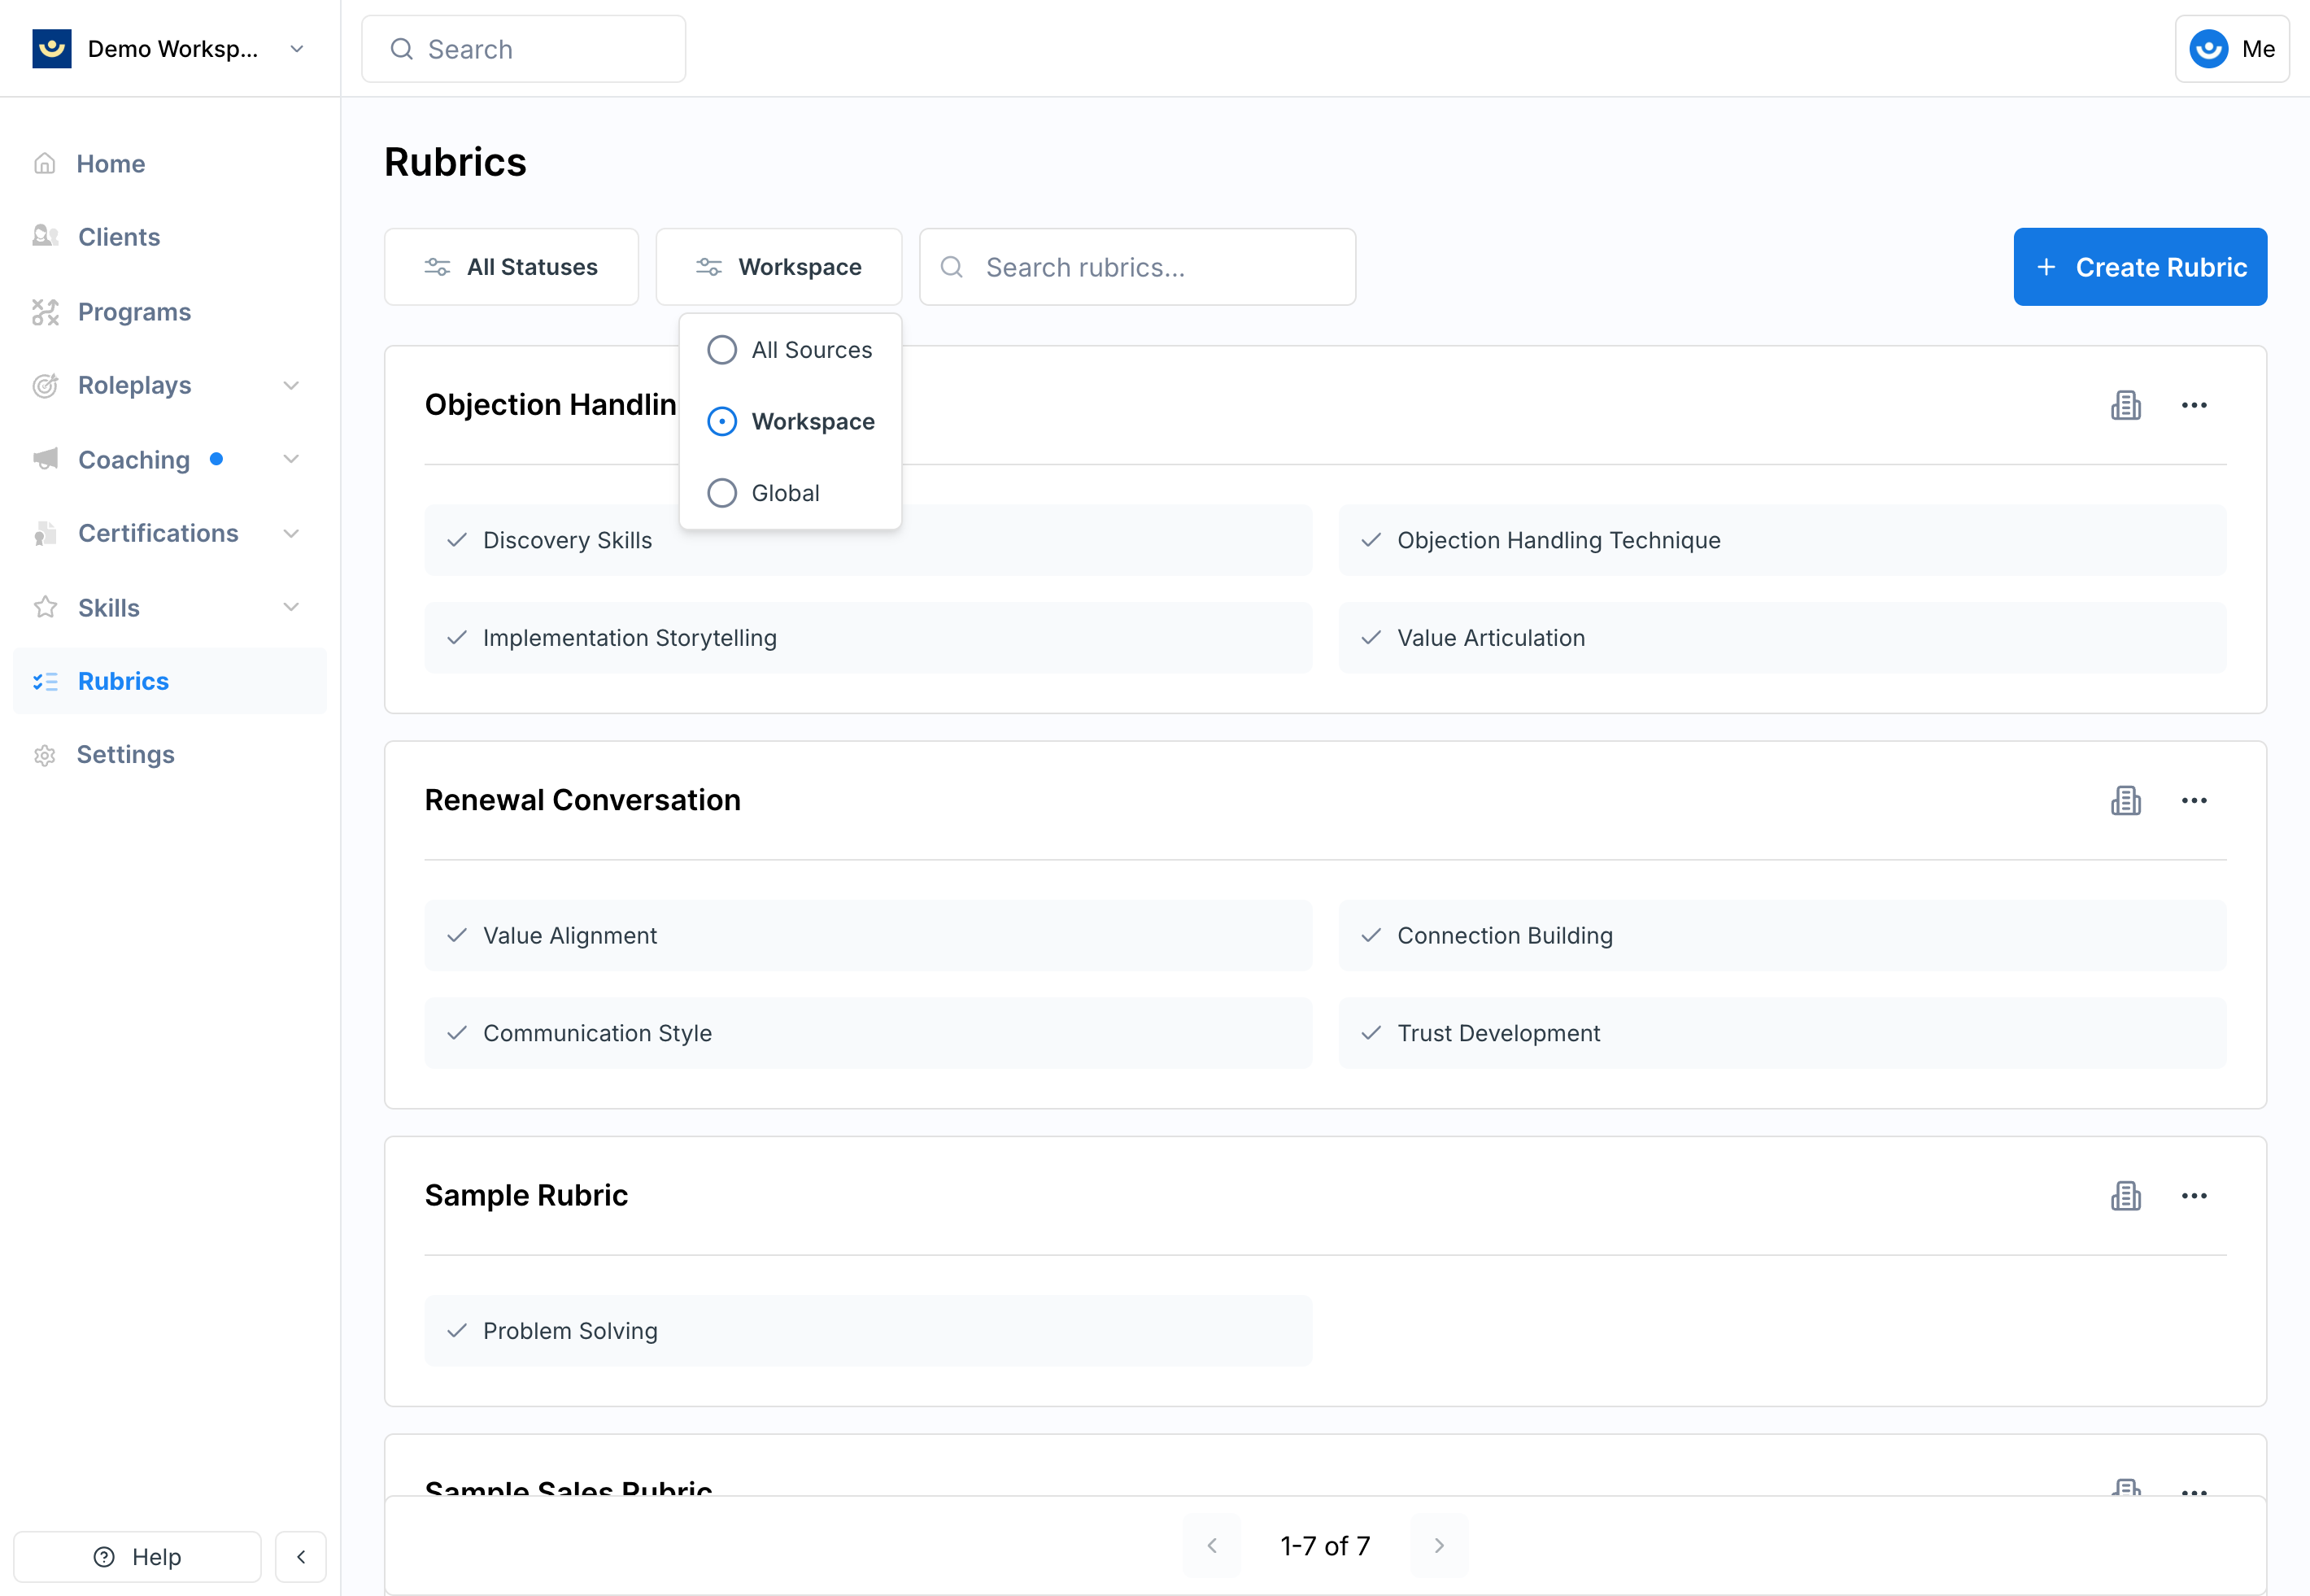Select the All Sources radio button

click(722, 350)
